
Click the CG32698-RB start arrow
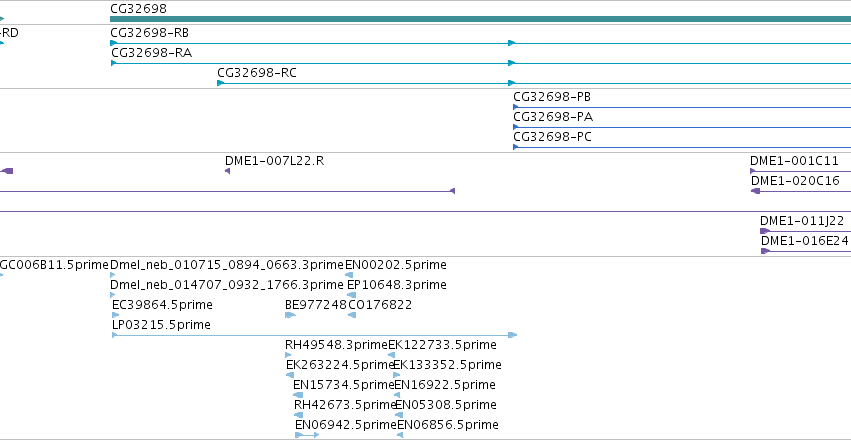click(x=113, y=43)
